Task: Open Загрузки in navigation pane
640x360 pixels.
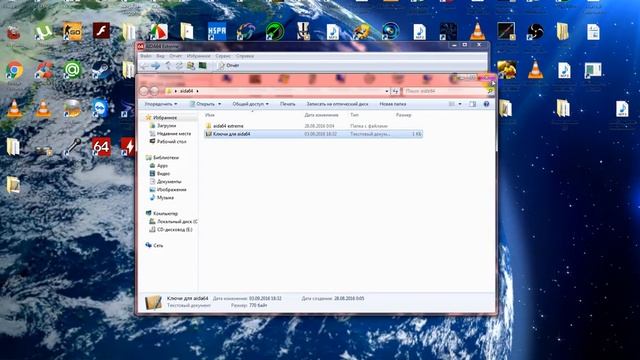Action: 166,126
